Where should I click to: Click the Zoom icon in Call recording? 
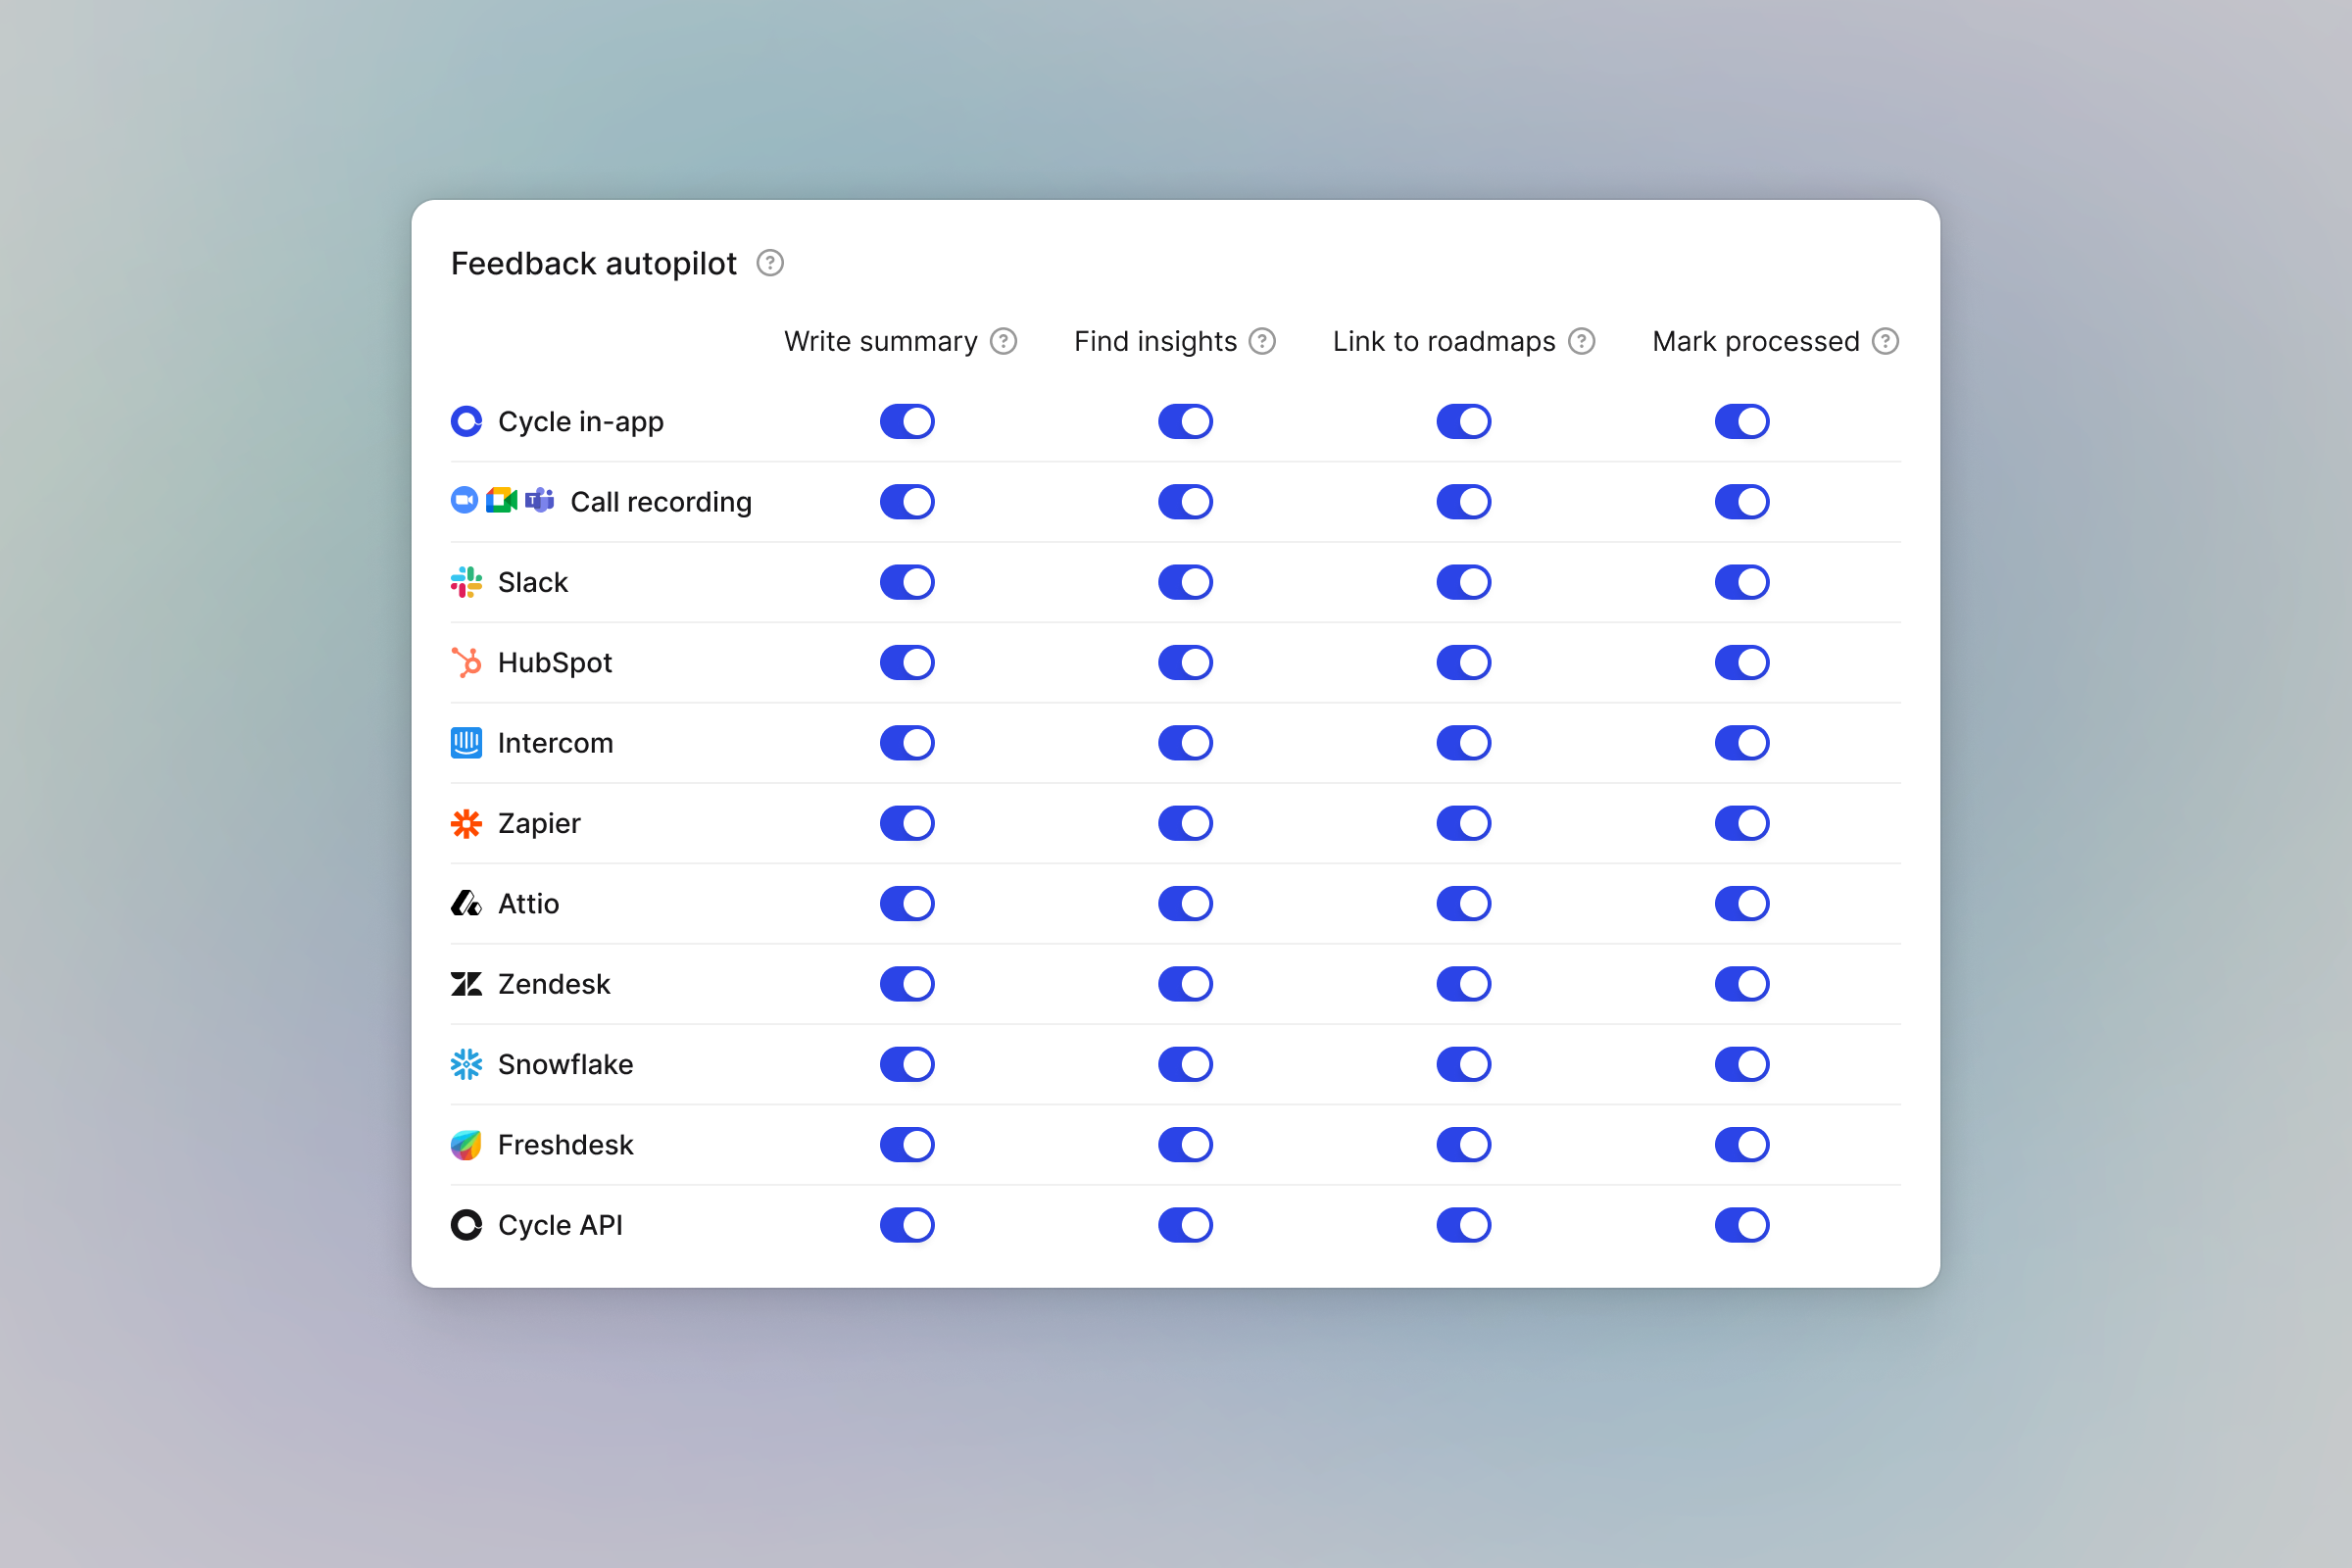coord(464,500)
